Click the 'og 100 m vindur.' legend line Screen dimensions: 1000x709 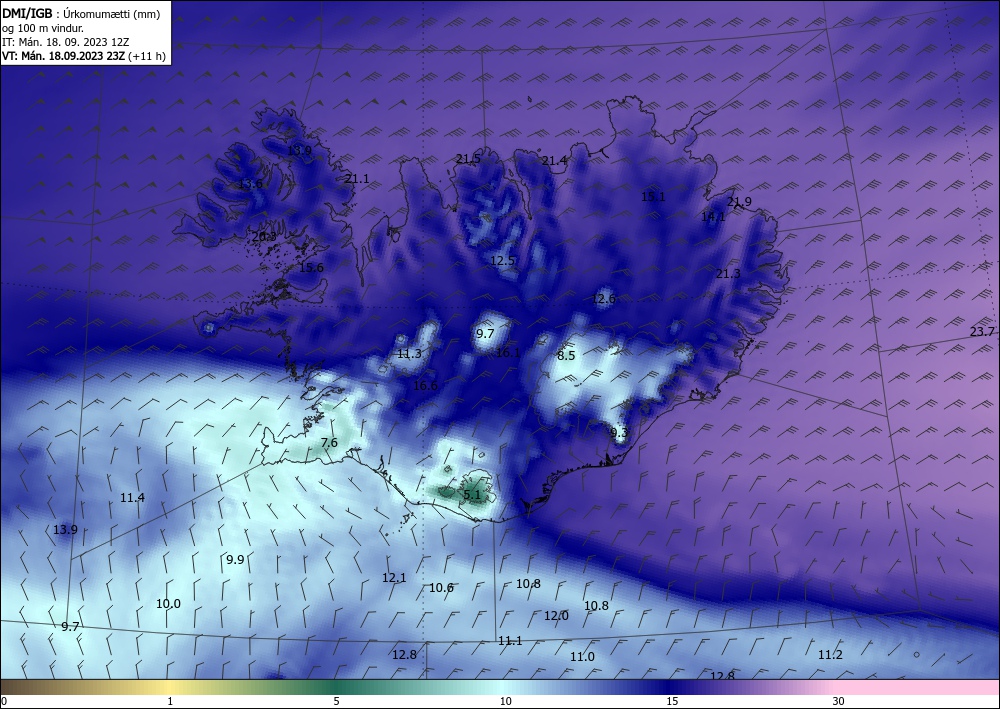(x=43, y=28)
